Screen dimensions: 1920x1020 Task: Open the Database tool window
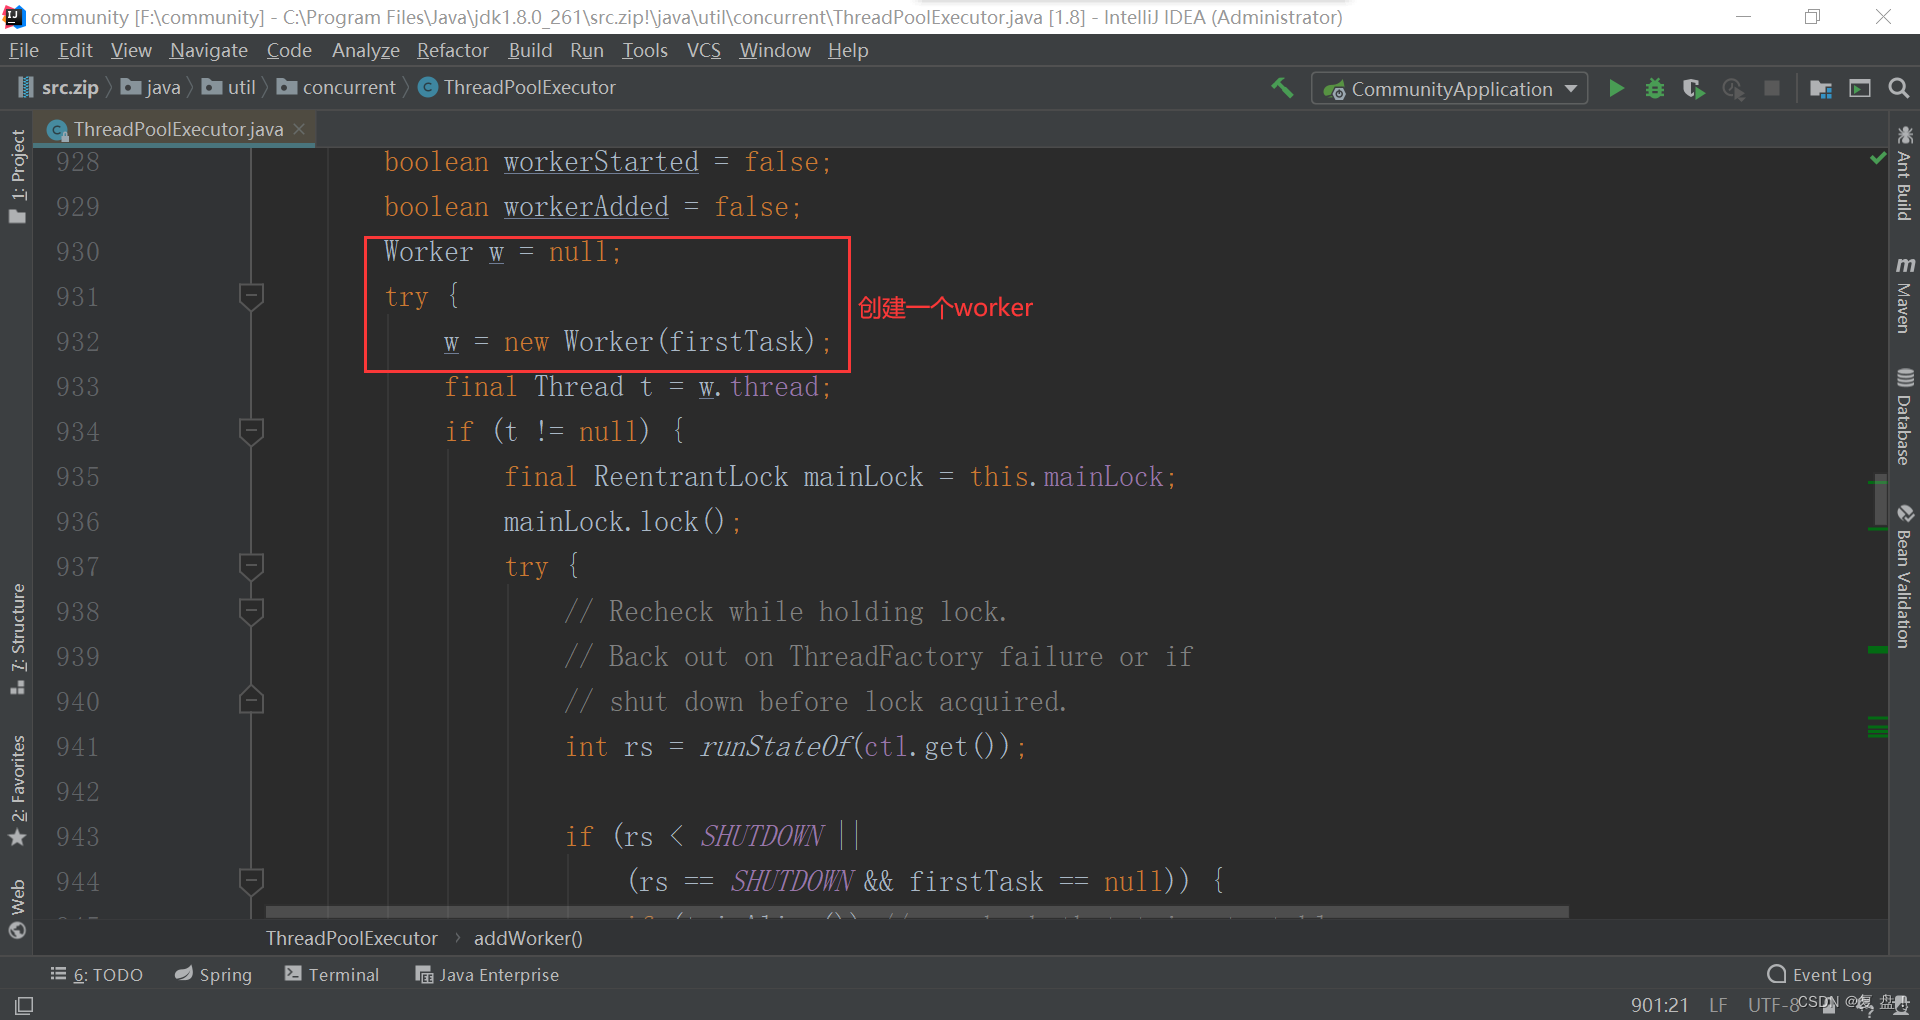[x=1904, y=418]
